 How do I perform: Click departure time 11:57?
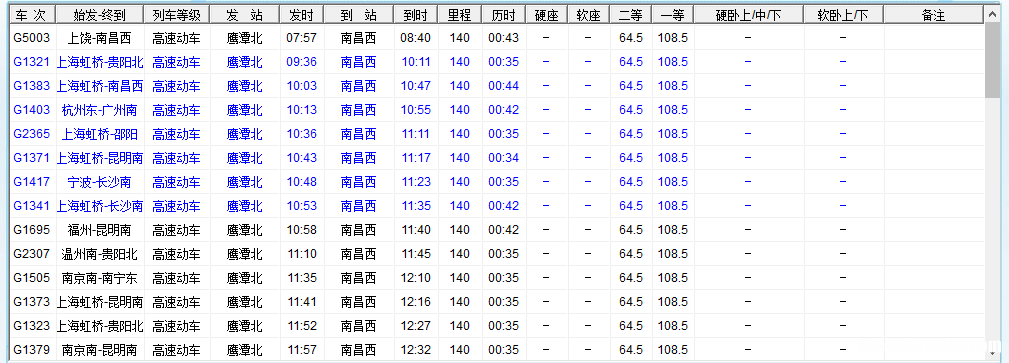coord(302,350)
